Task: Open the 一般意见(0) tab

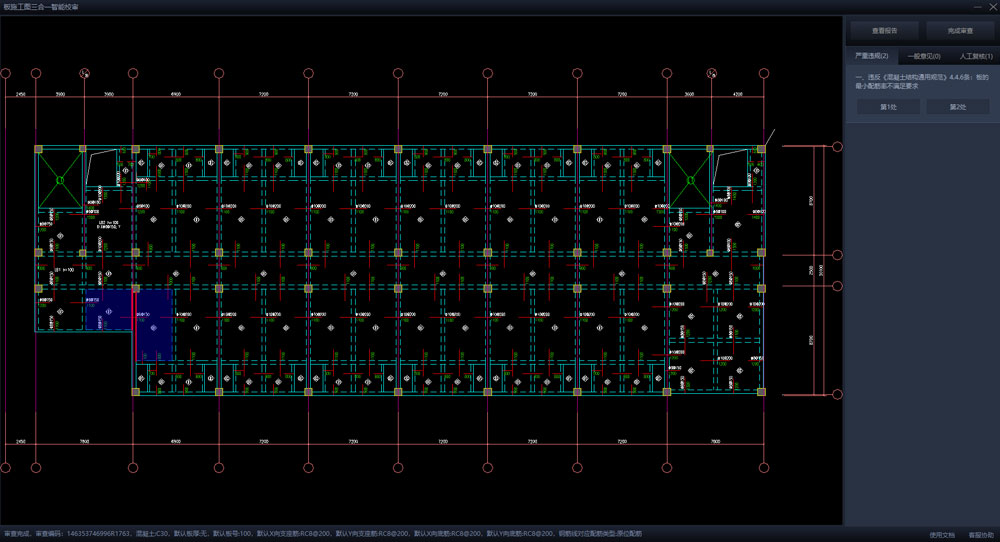Action: [x=923, y=56]
